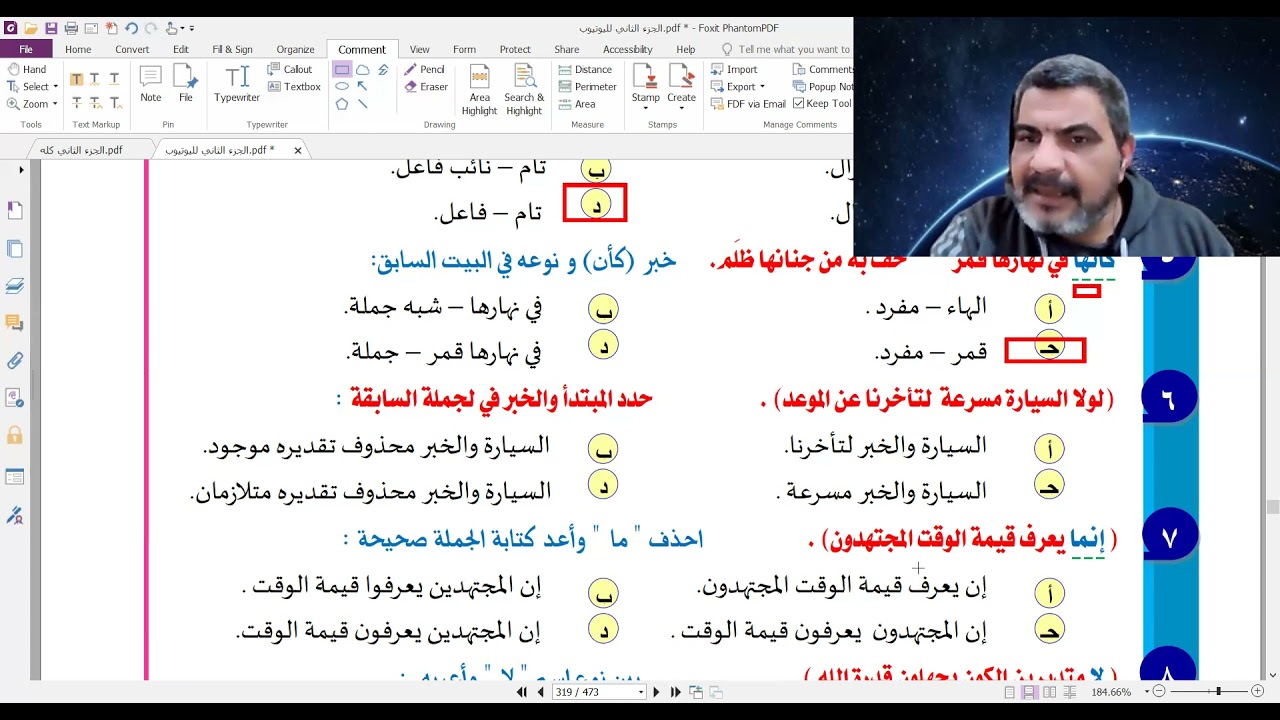The width and height of the screenshot is (1280, 720).
Task: Jump to the first page
Action: click(x=522, y=692)
